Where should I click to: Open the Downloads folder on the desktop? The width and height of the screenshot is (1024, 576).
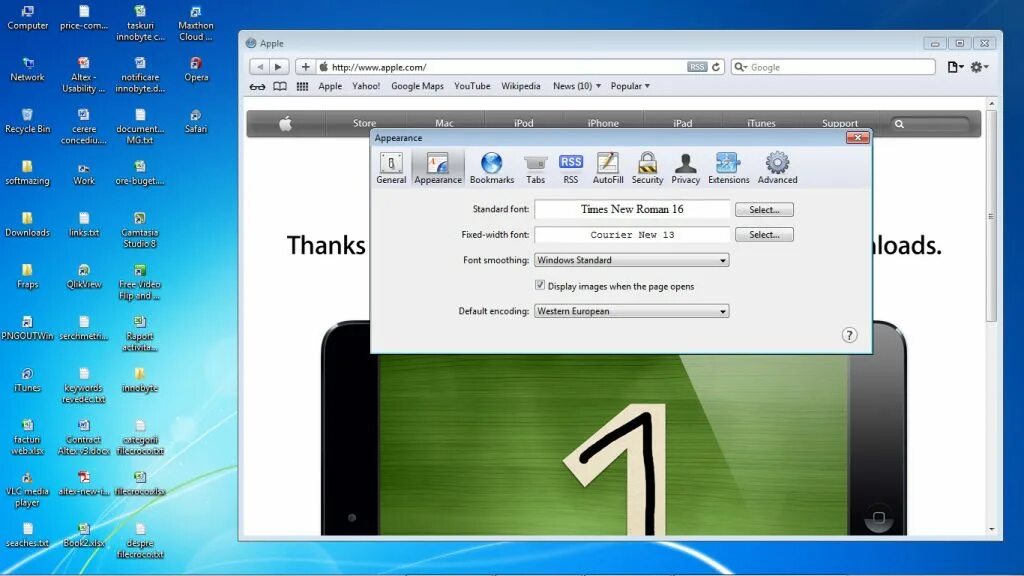pos(27,225)
